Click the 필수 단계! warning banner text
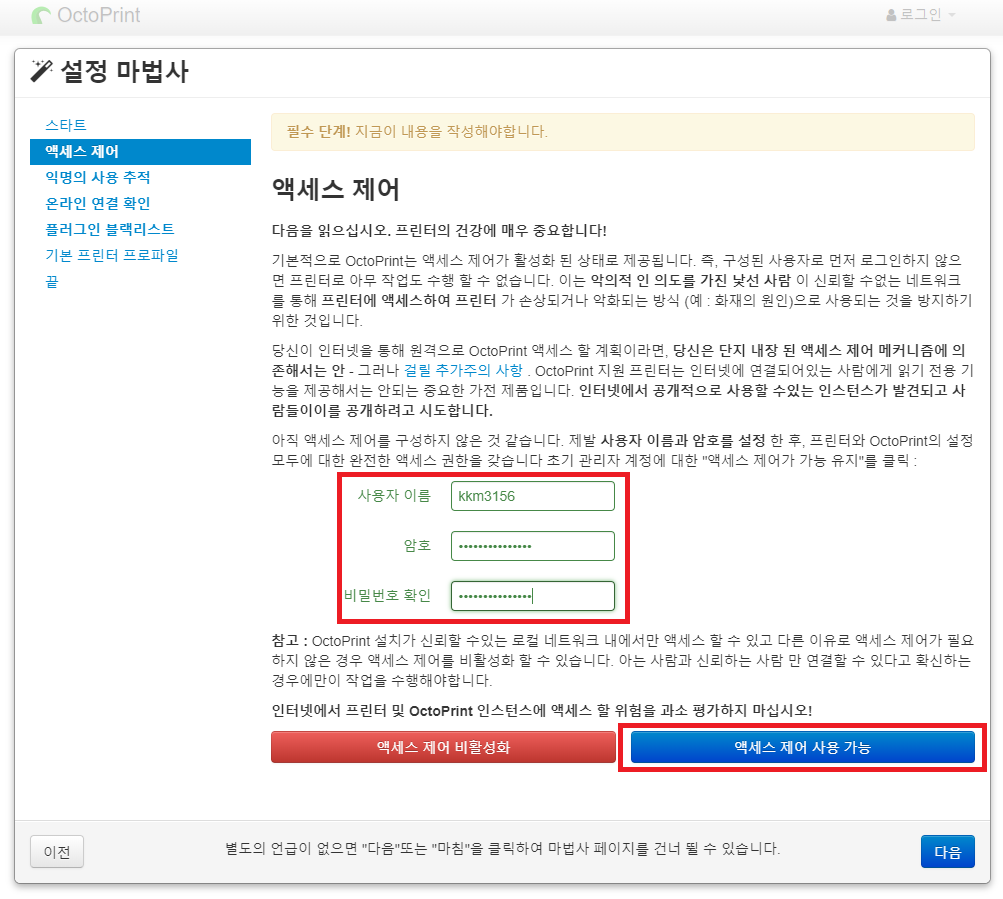 [417, 132]
